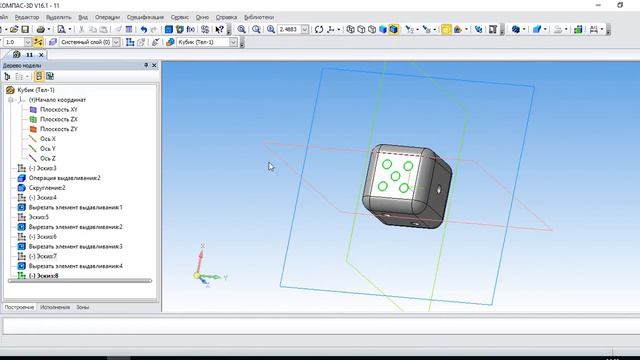Select Плоскость XY in model tree
This screenshot has height=360, width=640.
[58, 109]
